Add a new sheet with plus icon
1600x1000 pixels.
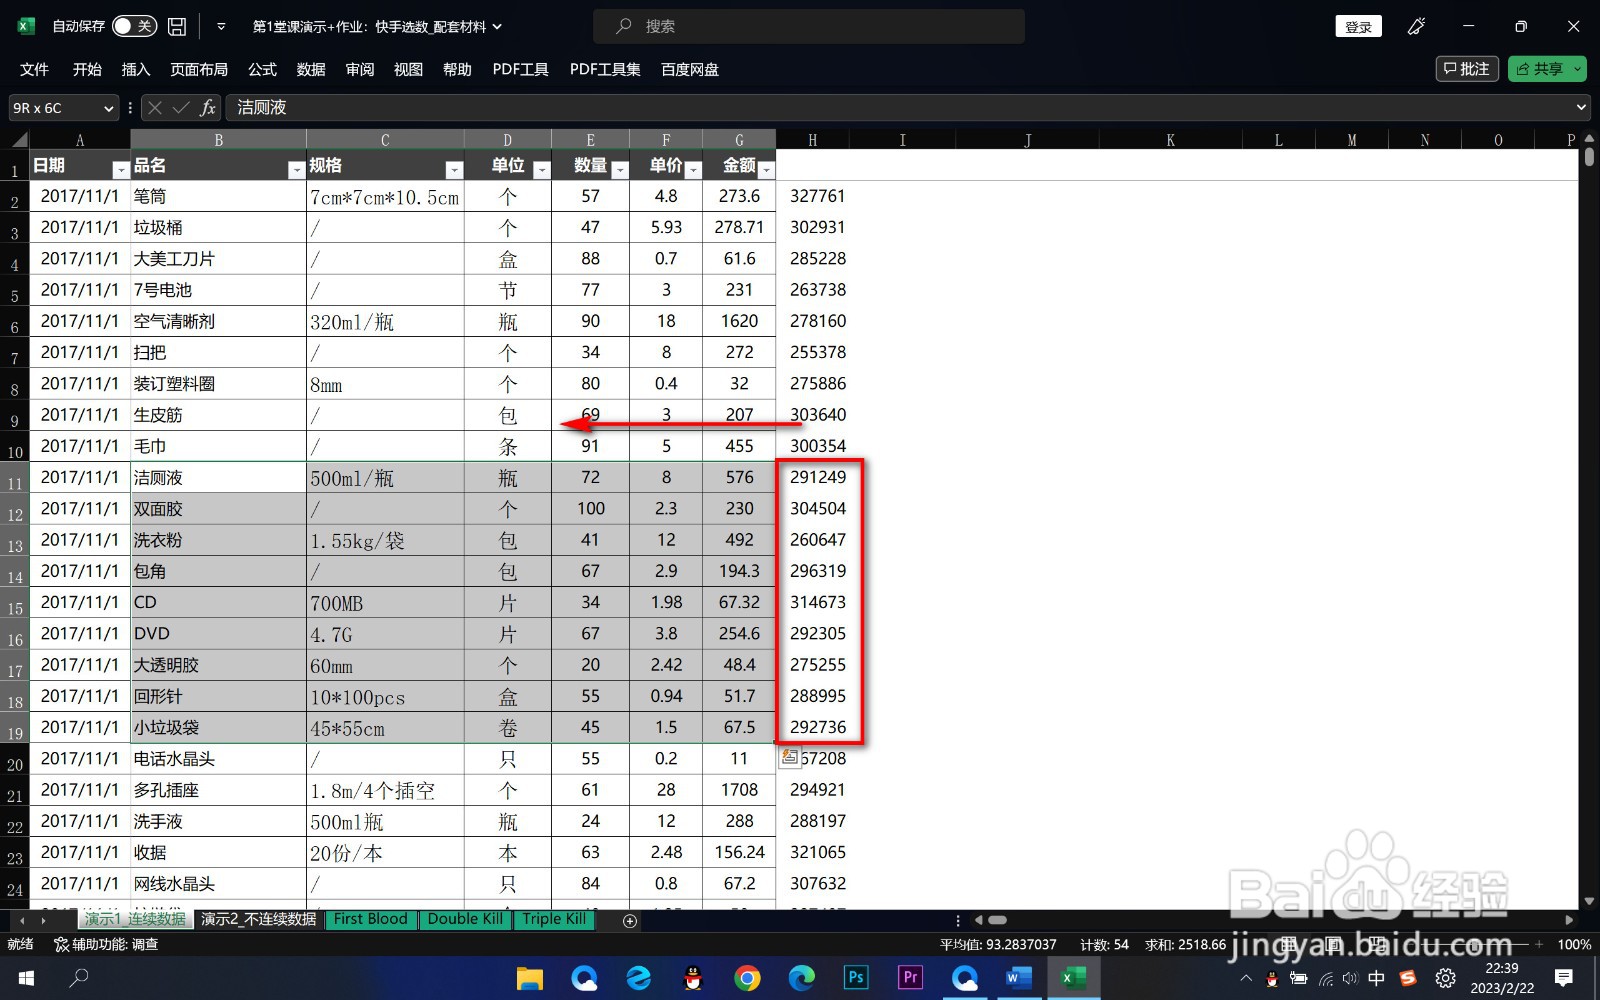point(630,920)
